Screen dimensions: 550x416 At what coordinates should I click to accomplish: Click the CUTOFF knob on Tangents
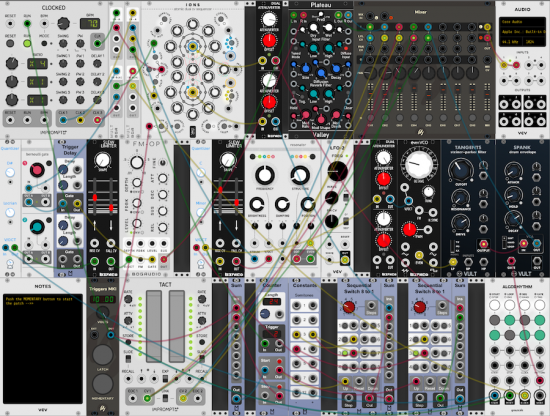coord(461,170)
